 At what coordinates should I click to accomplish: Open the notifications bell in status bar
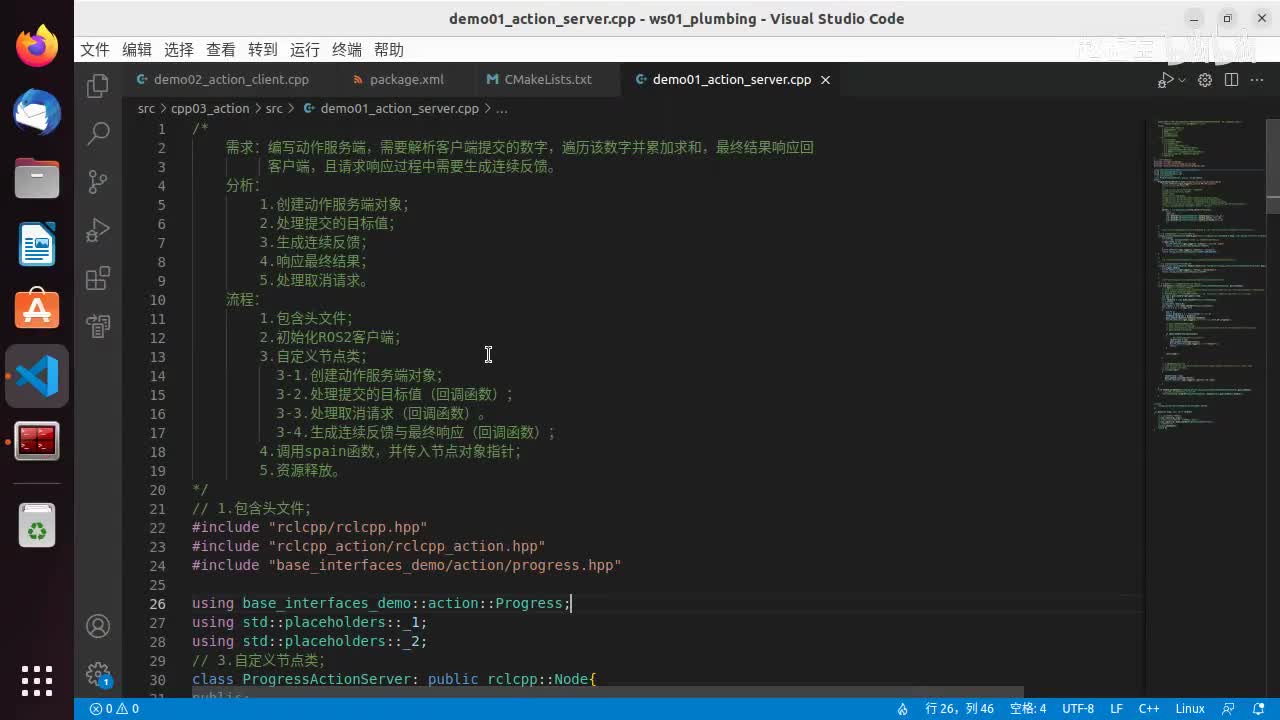click(x=1257, y=709)
